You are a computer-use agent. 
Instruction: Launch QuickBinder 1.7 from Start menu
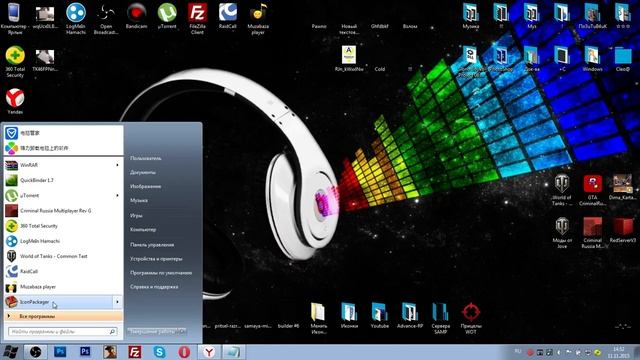63,180
